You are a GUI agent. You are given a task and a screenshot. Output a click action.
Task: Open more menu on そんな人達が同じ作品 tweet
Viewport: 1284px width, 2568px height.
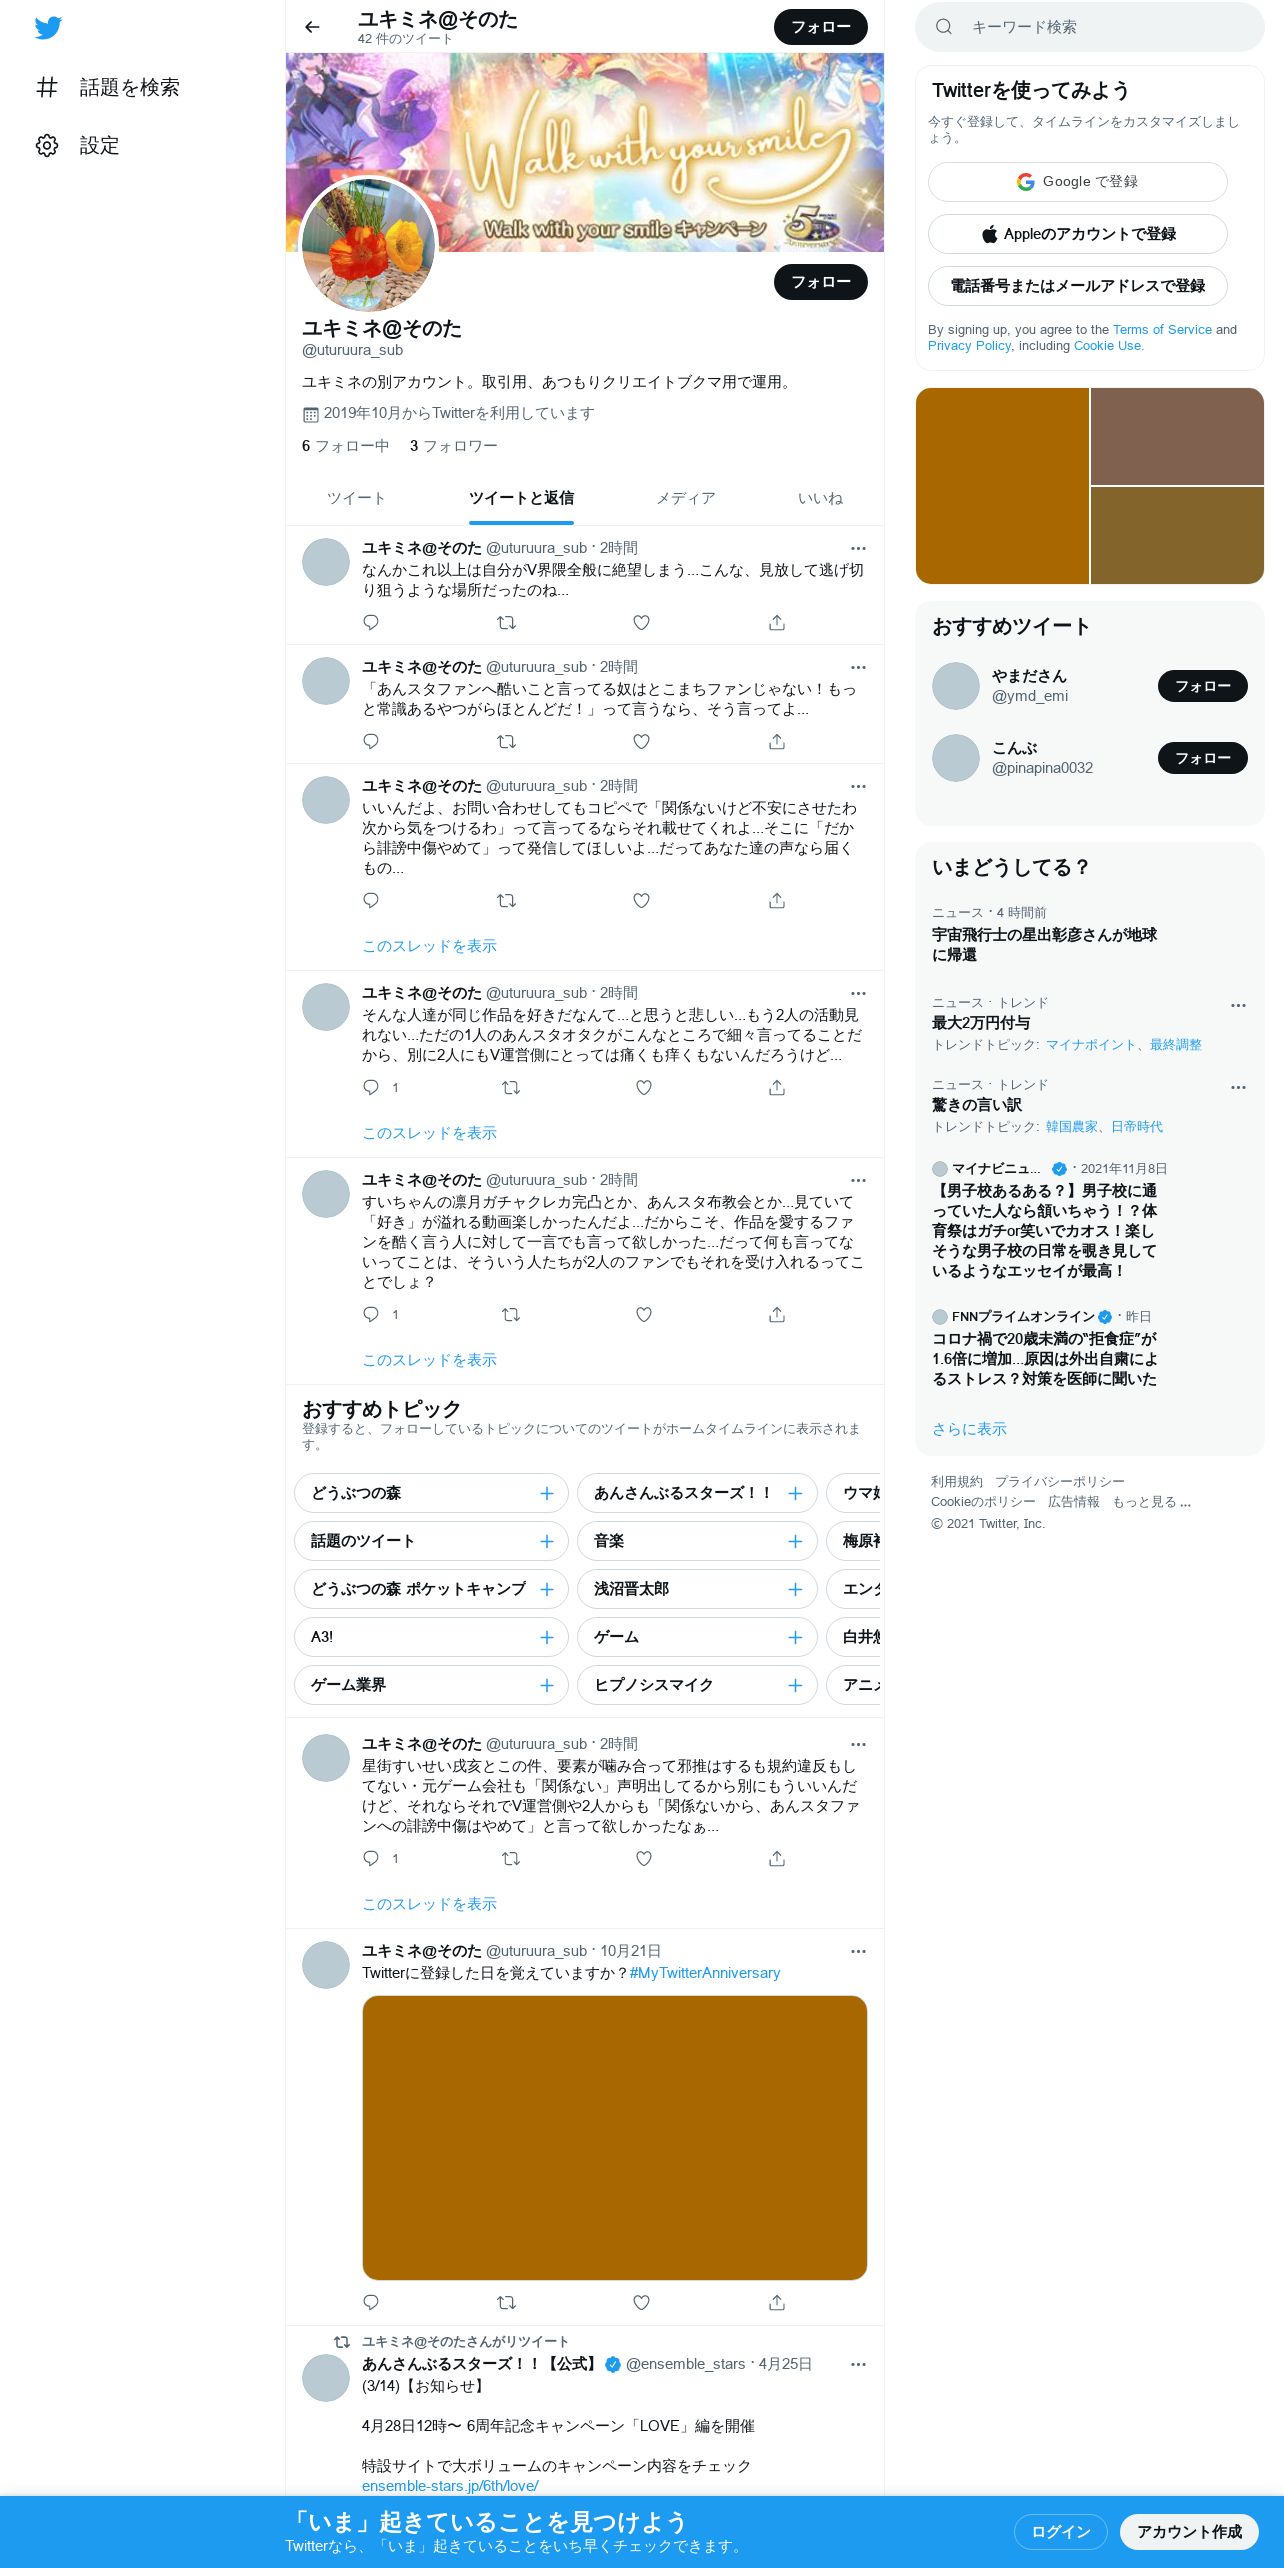858,993
